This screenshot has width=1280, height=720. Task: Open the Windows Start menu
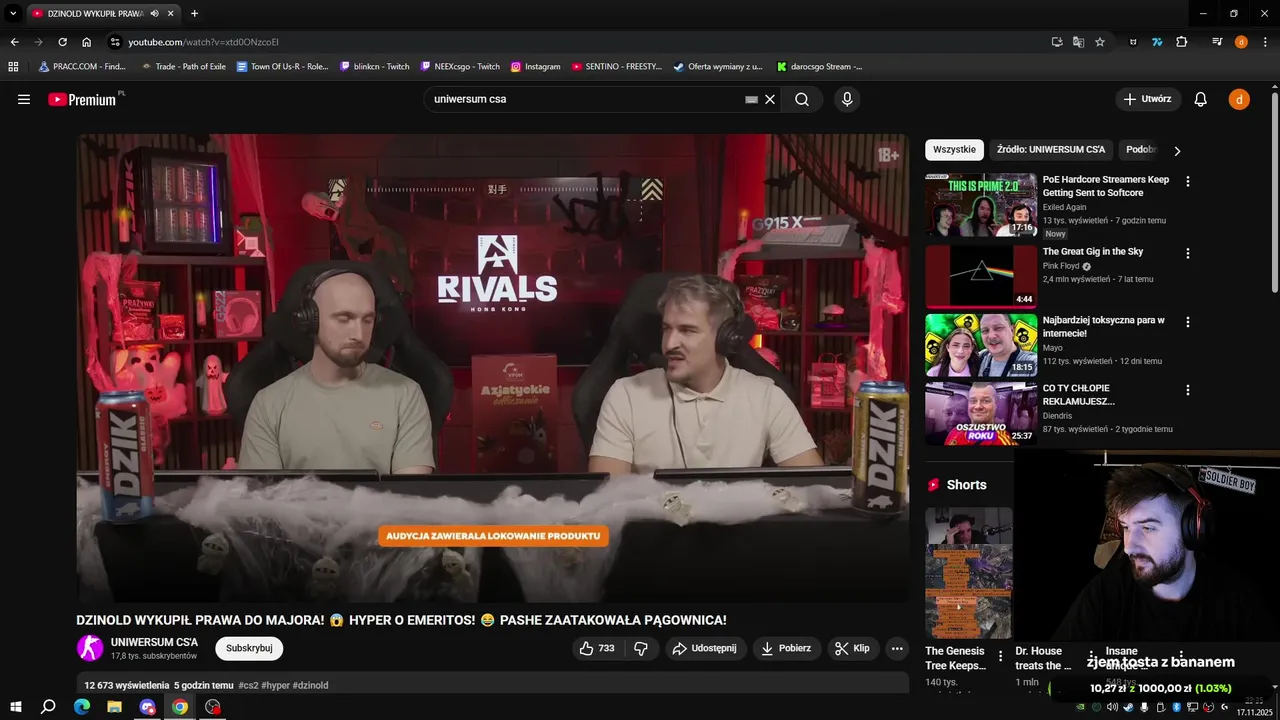point(15,707)
